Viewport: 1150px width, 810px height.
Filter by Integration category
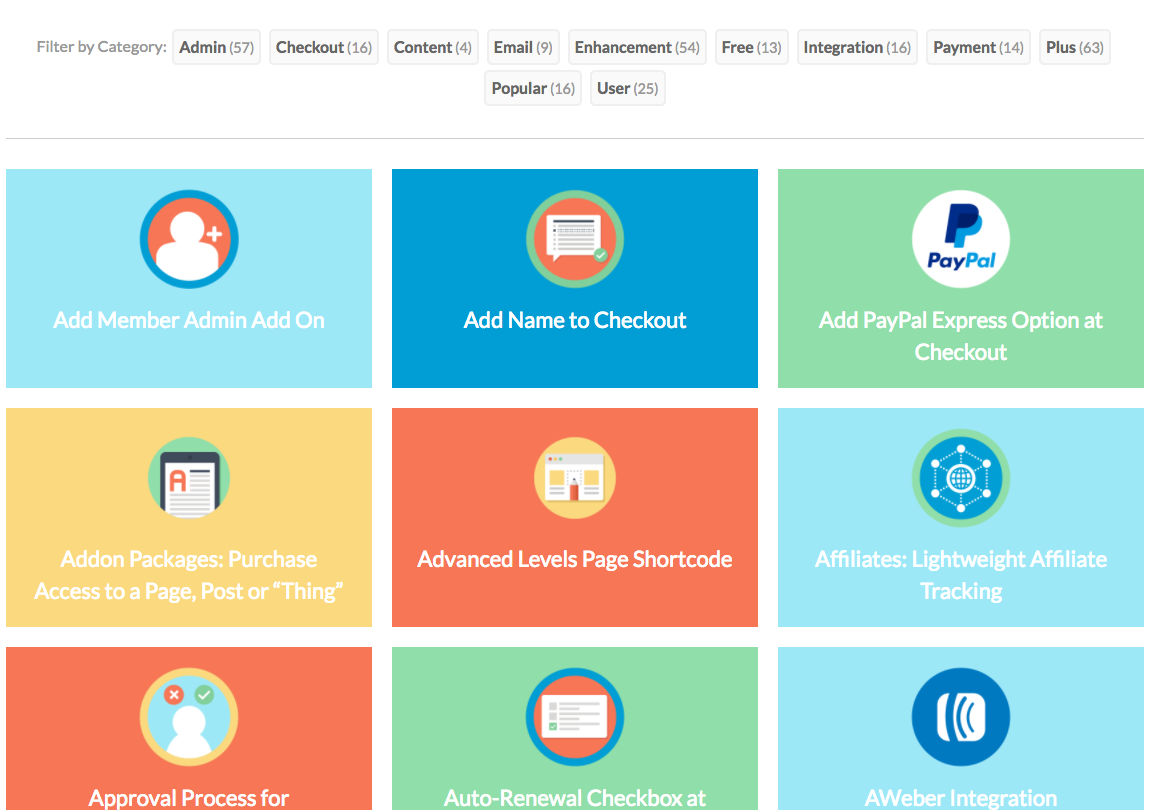[857, 47]
